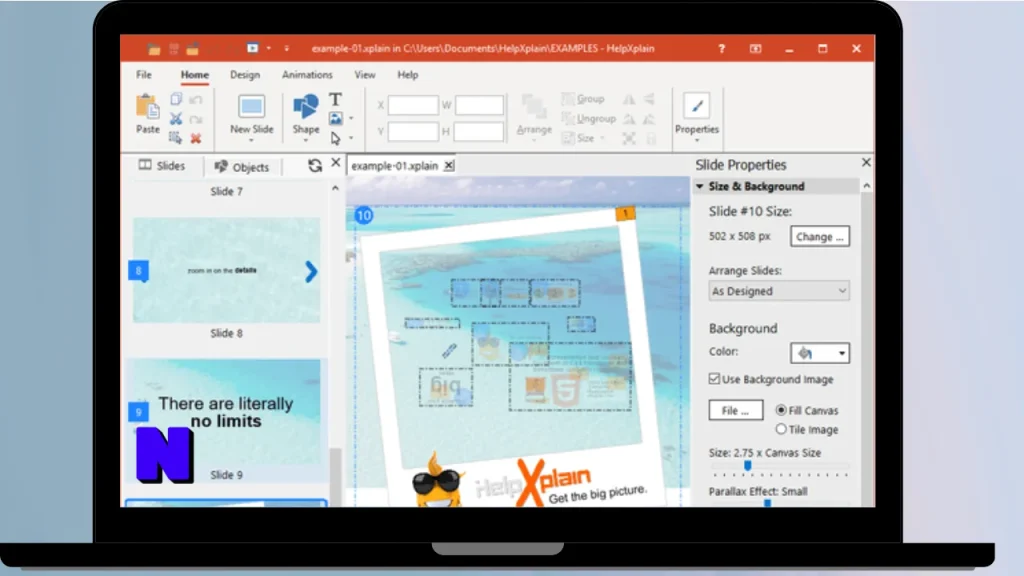
Task: Switch to the Design tab
Action: (x=245, y=74)
